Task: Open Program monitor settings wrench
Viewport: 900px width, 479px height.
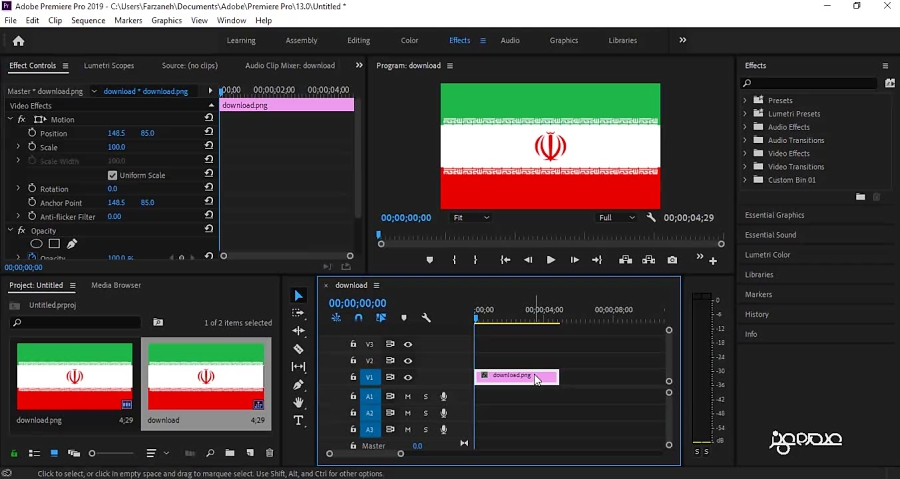Action: coord(651,217)
